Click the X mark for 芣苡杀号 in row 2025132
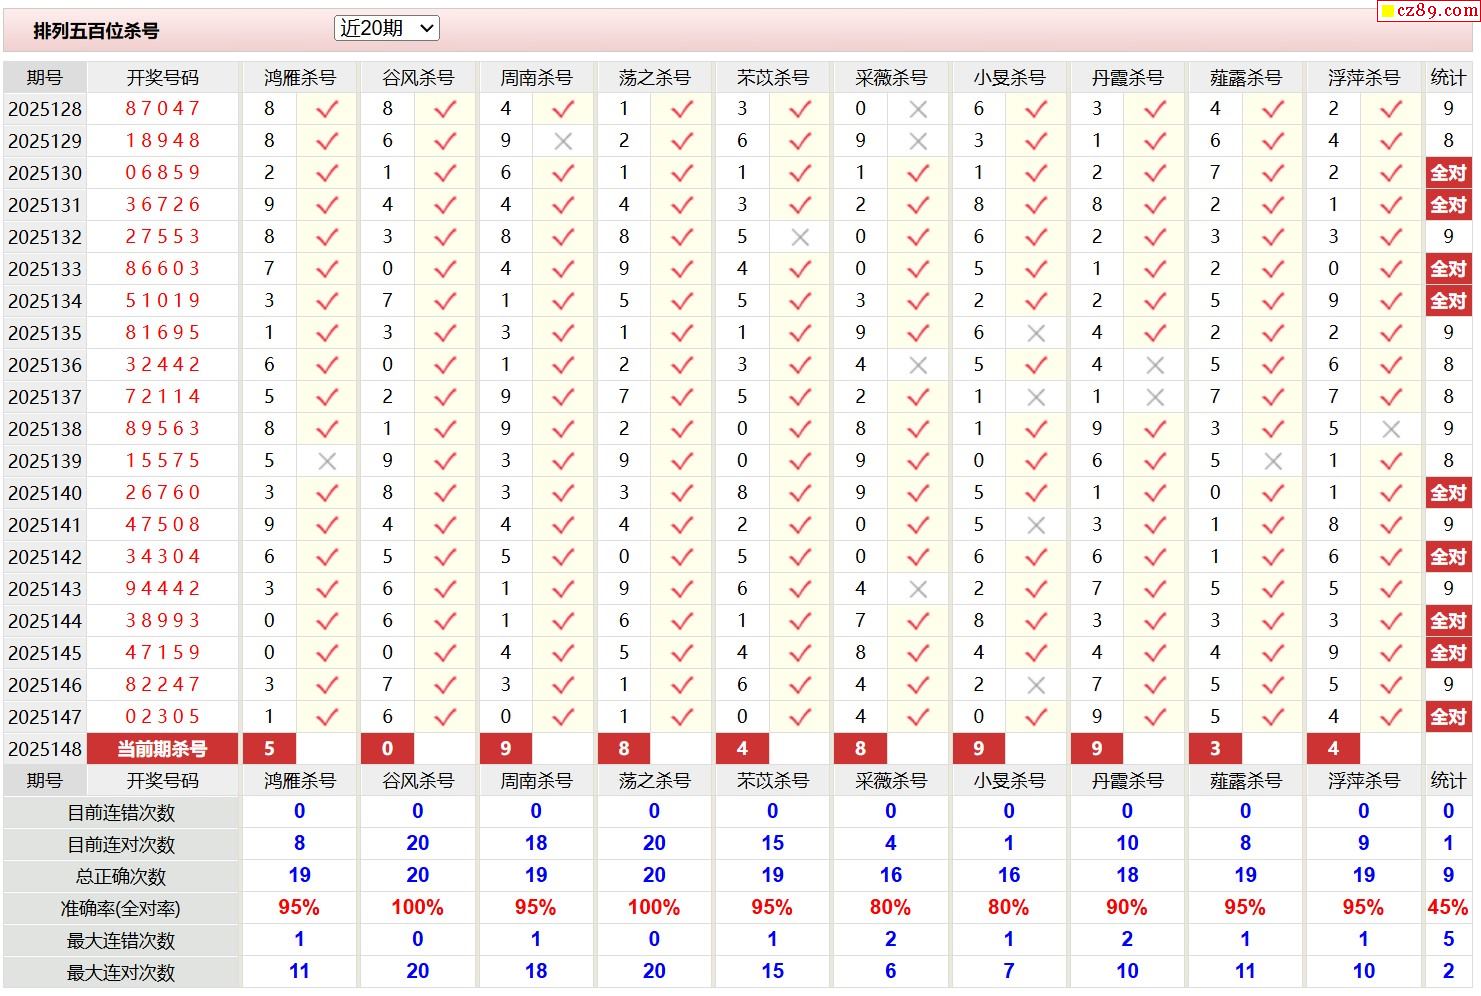The height and width of the screenshot is (996, 1481). [x=800, y=237]
